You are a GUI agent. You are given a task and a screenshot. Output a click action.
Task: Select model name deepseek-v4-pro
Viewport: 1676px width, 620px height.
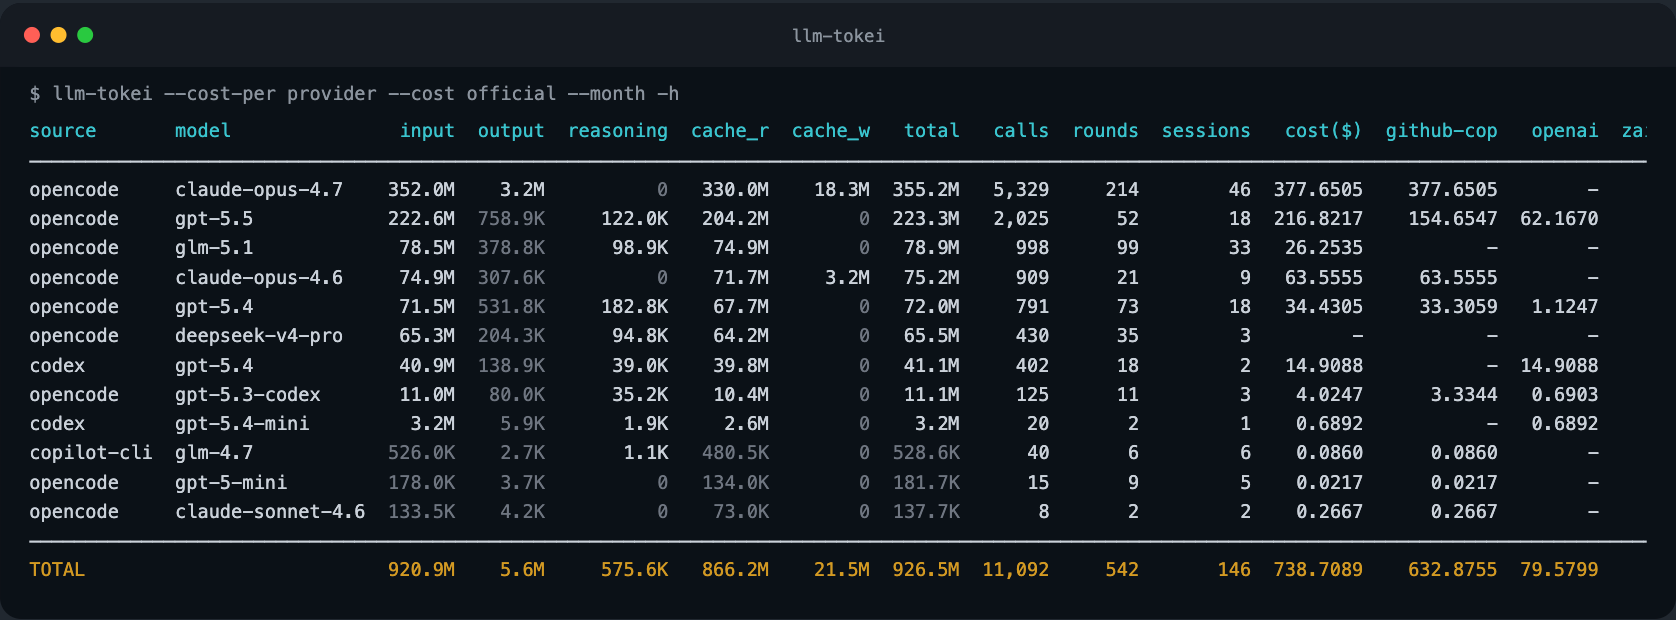coord(259,336)
